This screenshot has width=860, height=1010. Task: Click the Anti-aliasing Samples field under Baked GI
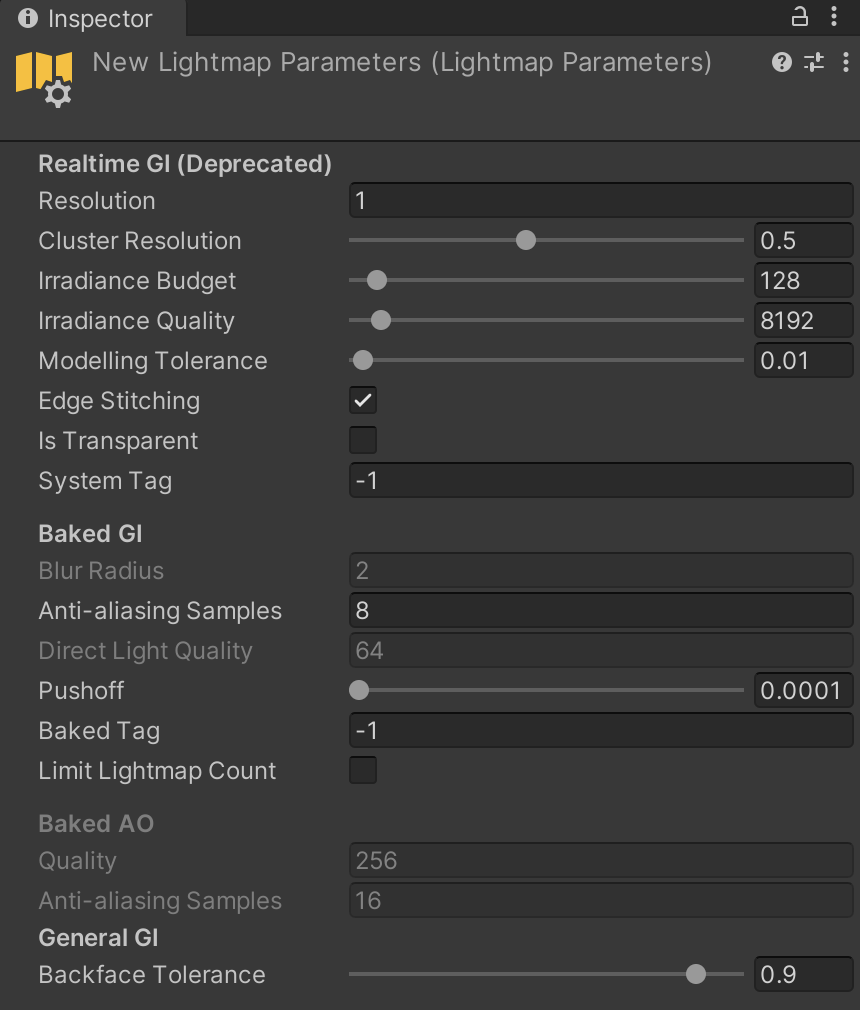coord(600,611)
